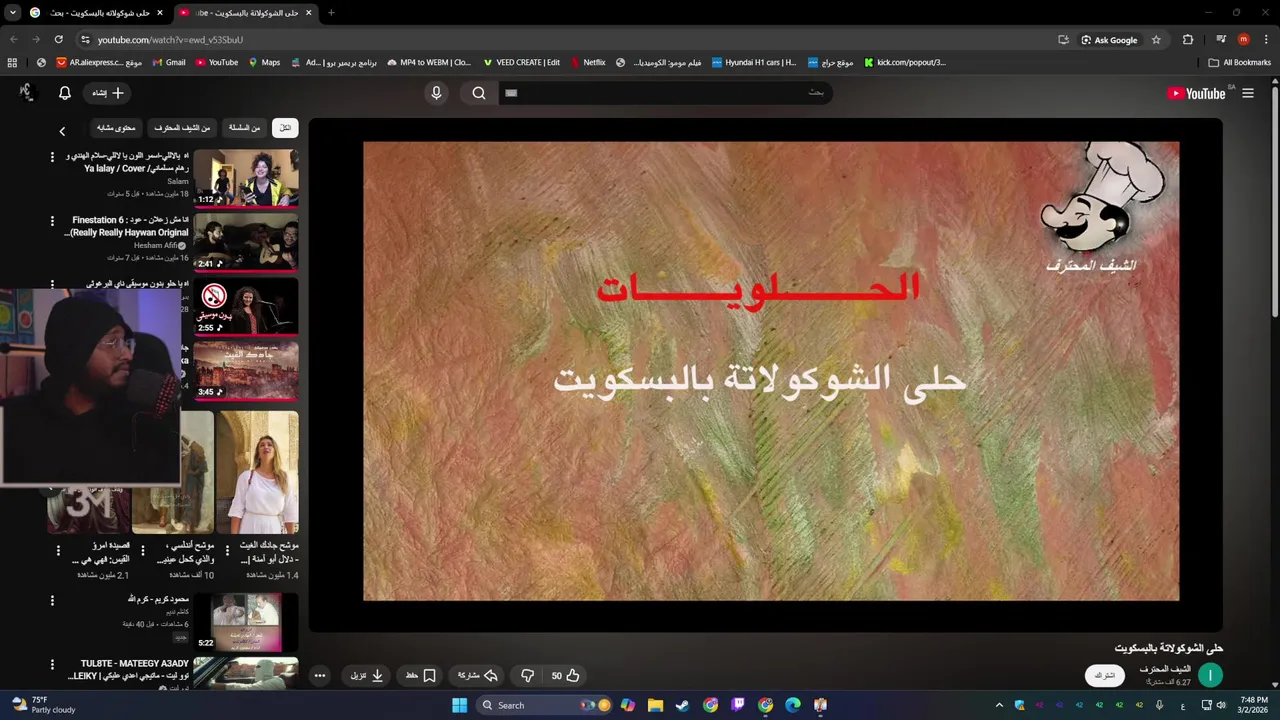Viewport: 1280px width, 720px height.
Task: Open the browser extensions puzzle icon
Action: pyautogui.click(x=1188, y=40)
